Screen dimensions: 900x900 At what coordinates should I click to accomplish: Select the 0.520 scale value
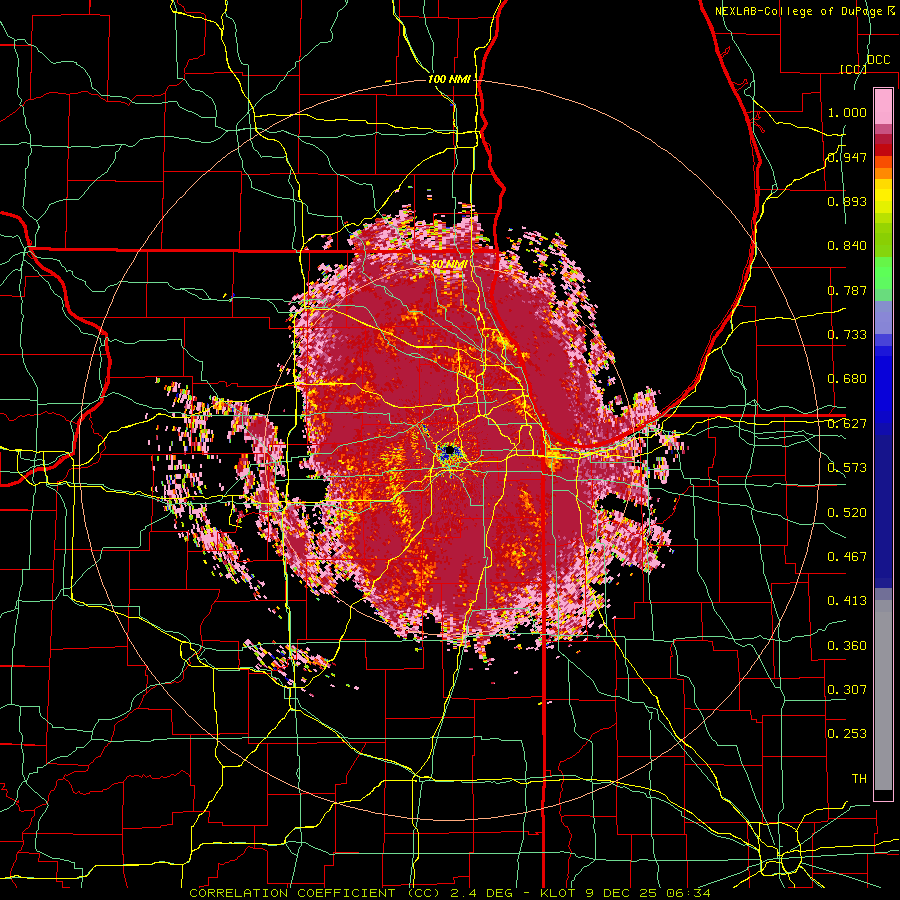[x=847, y=513]
